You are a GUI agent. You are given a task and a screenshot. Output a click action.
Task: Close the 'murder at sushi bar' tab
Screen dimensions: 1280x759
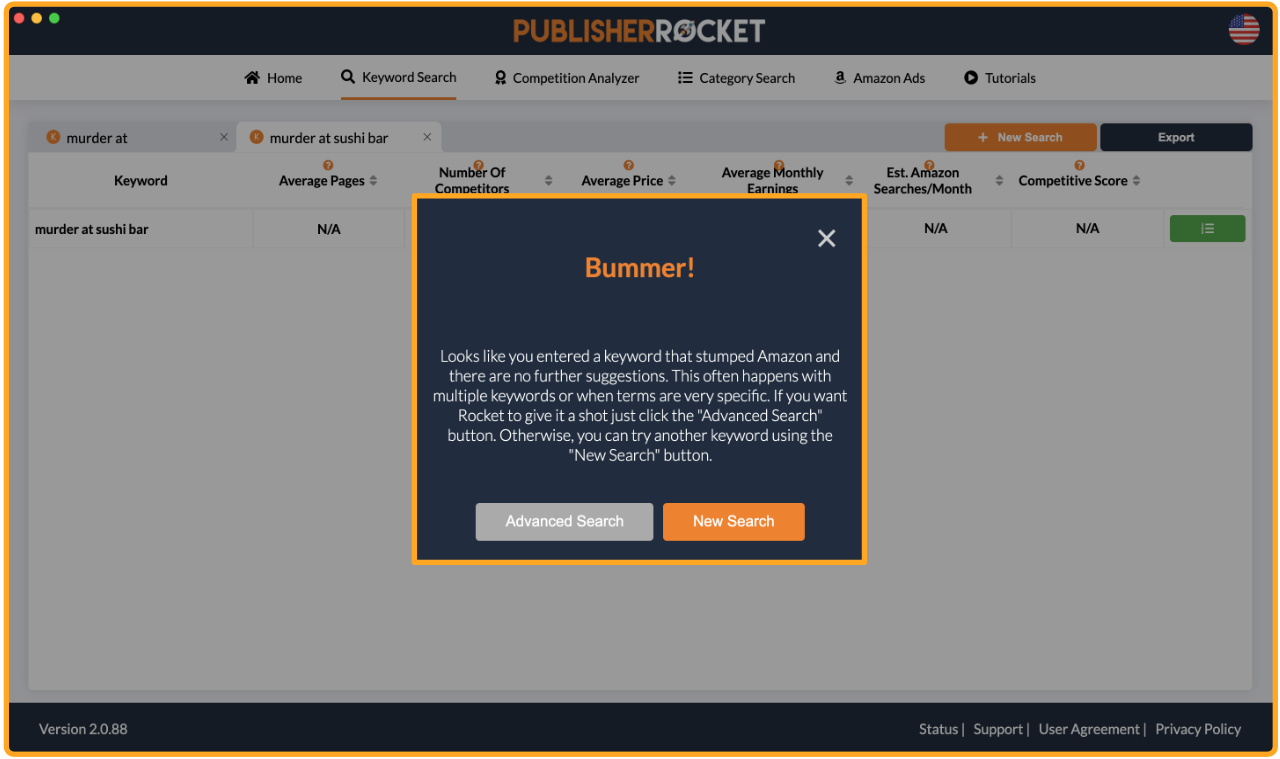(x=427, y=137)
